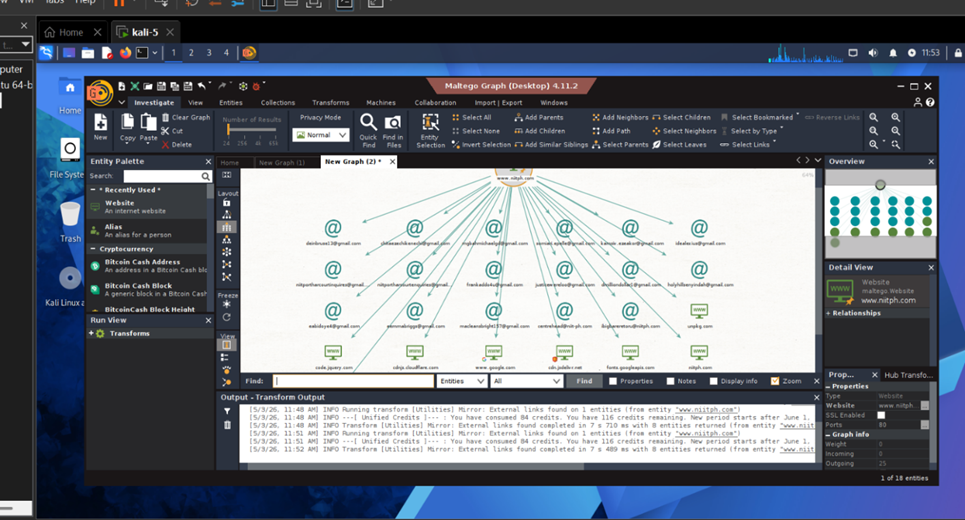The width and height of the screenshot is (965, 520).
Task: Expand Relationships in Detail View
Action: pyautogui.click(x=828, y=313)
